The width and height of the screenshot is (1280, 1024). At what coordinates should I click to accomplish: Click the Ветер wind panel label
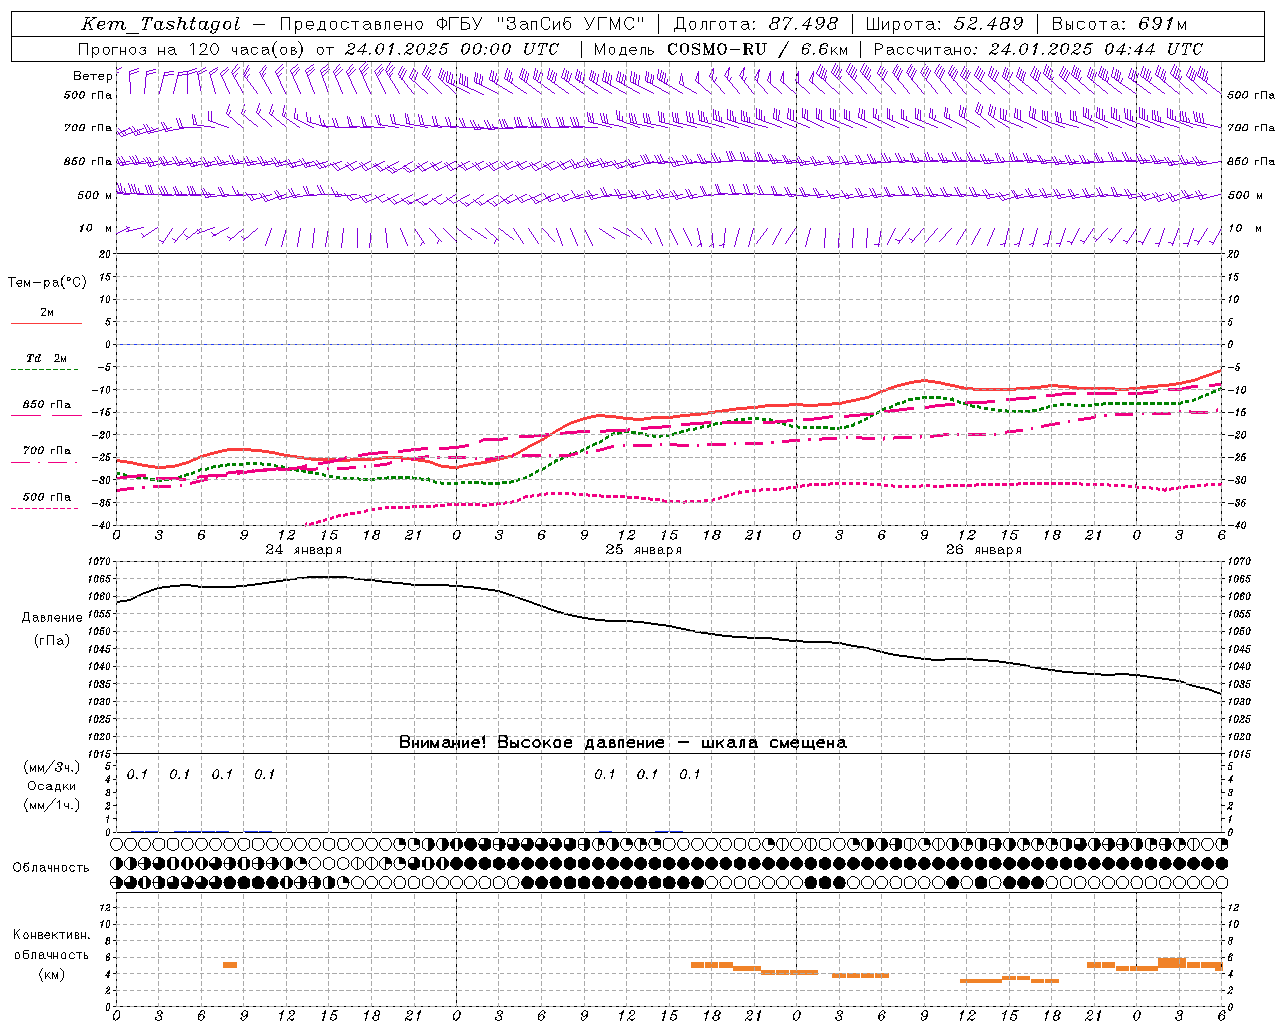click(92, 76)
